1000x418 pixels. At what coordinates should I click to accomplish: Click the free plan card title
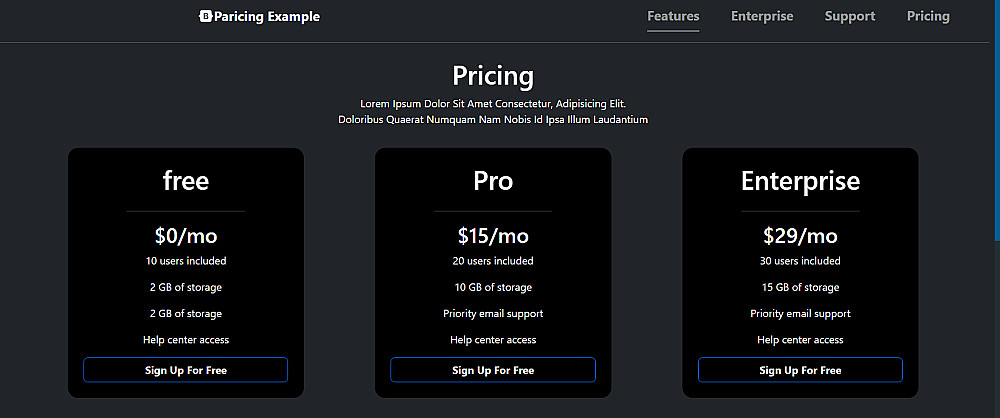coord(186,180)
